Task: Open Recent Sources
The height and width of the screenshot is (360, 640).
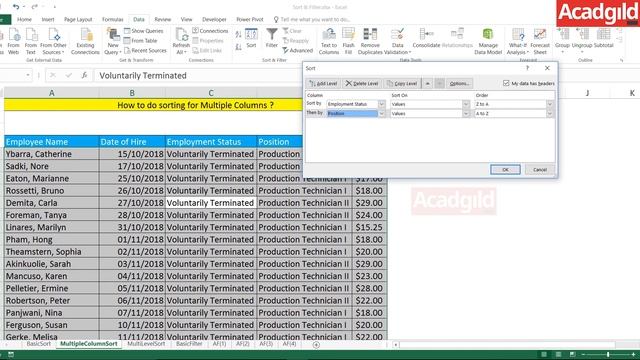Action: [146, 51]
